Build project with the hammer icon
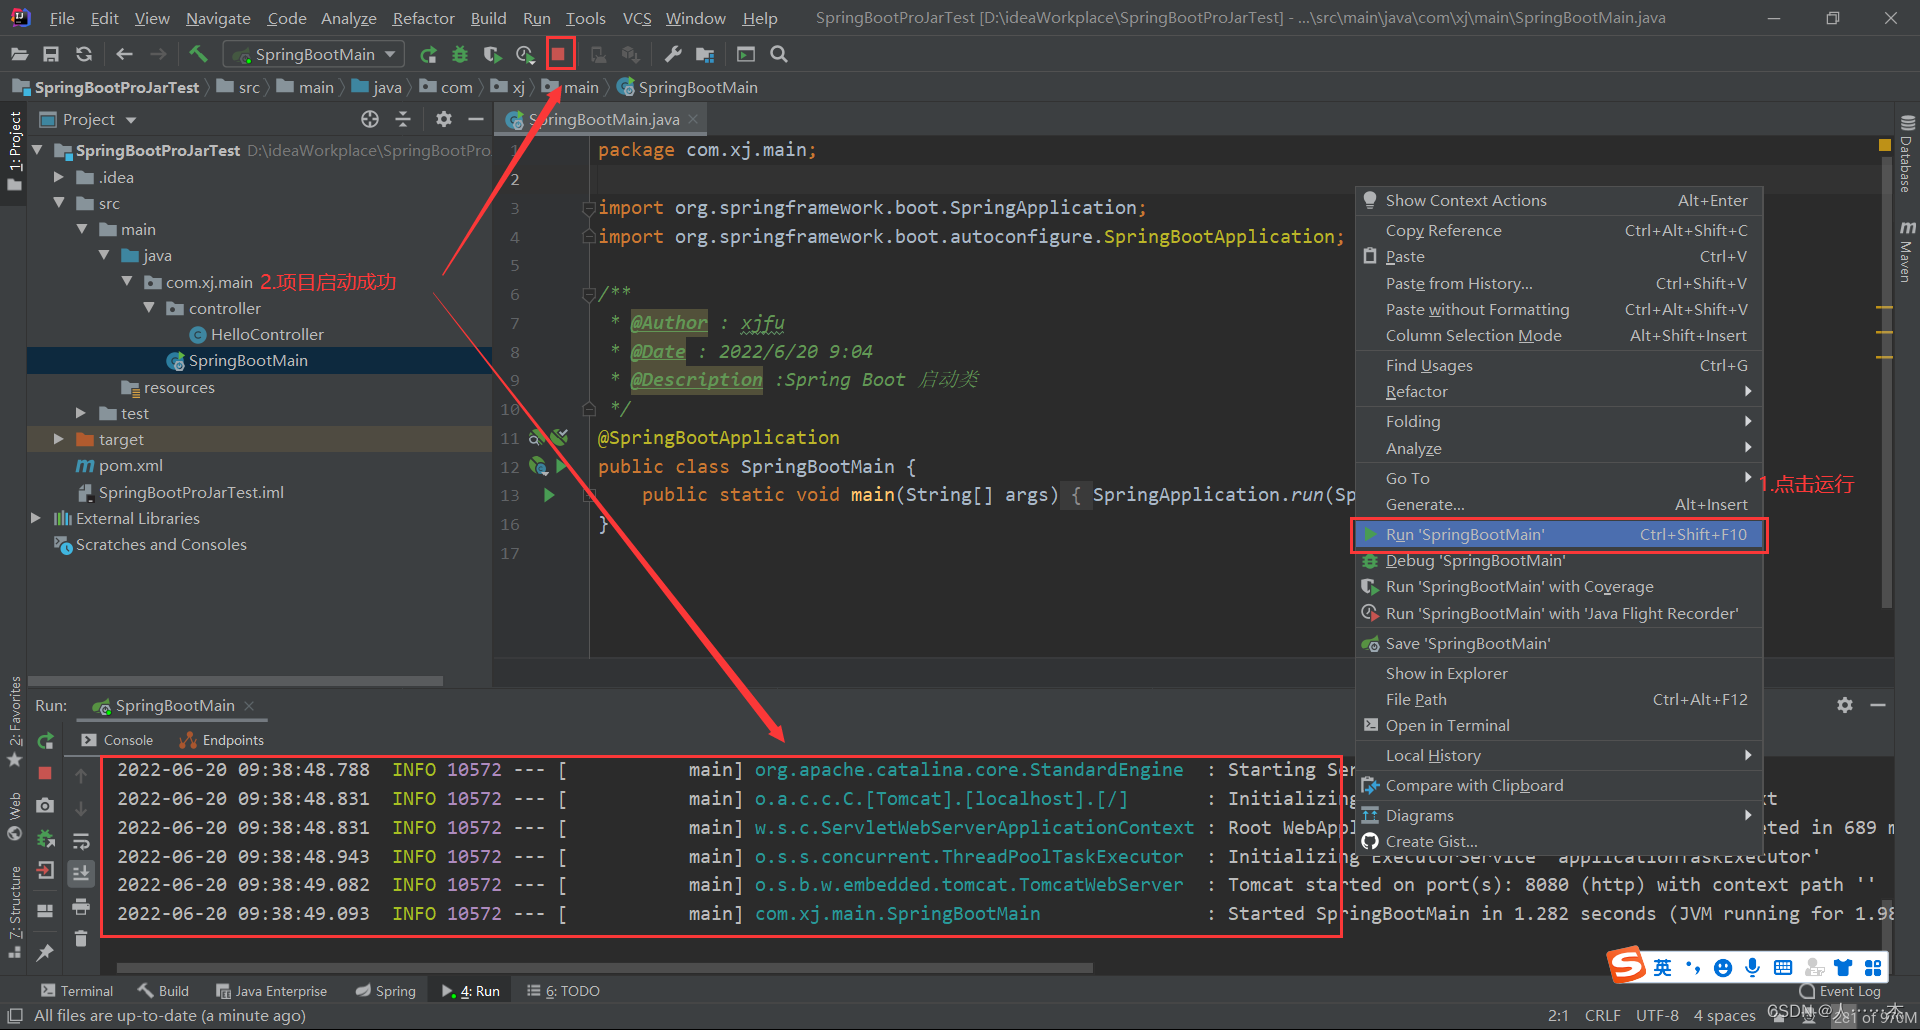The width and height of the screenshot is (1920, 1030). 198,54
